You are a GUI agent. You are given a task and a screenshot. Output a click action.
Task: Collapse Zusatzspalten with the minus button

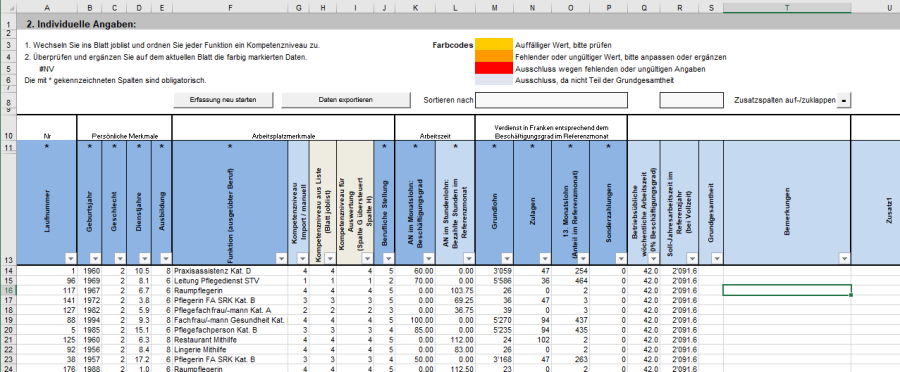point(844,100)
